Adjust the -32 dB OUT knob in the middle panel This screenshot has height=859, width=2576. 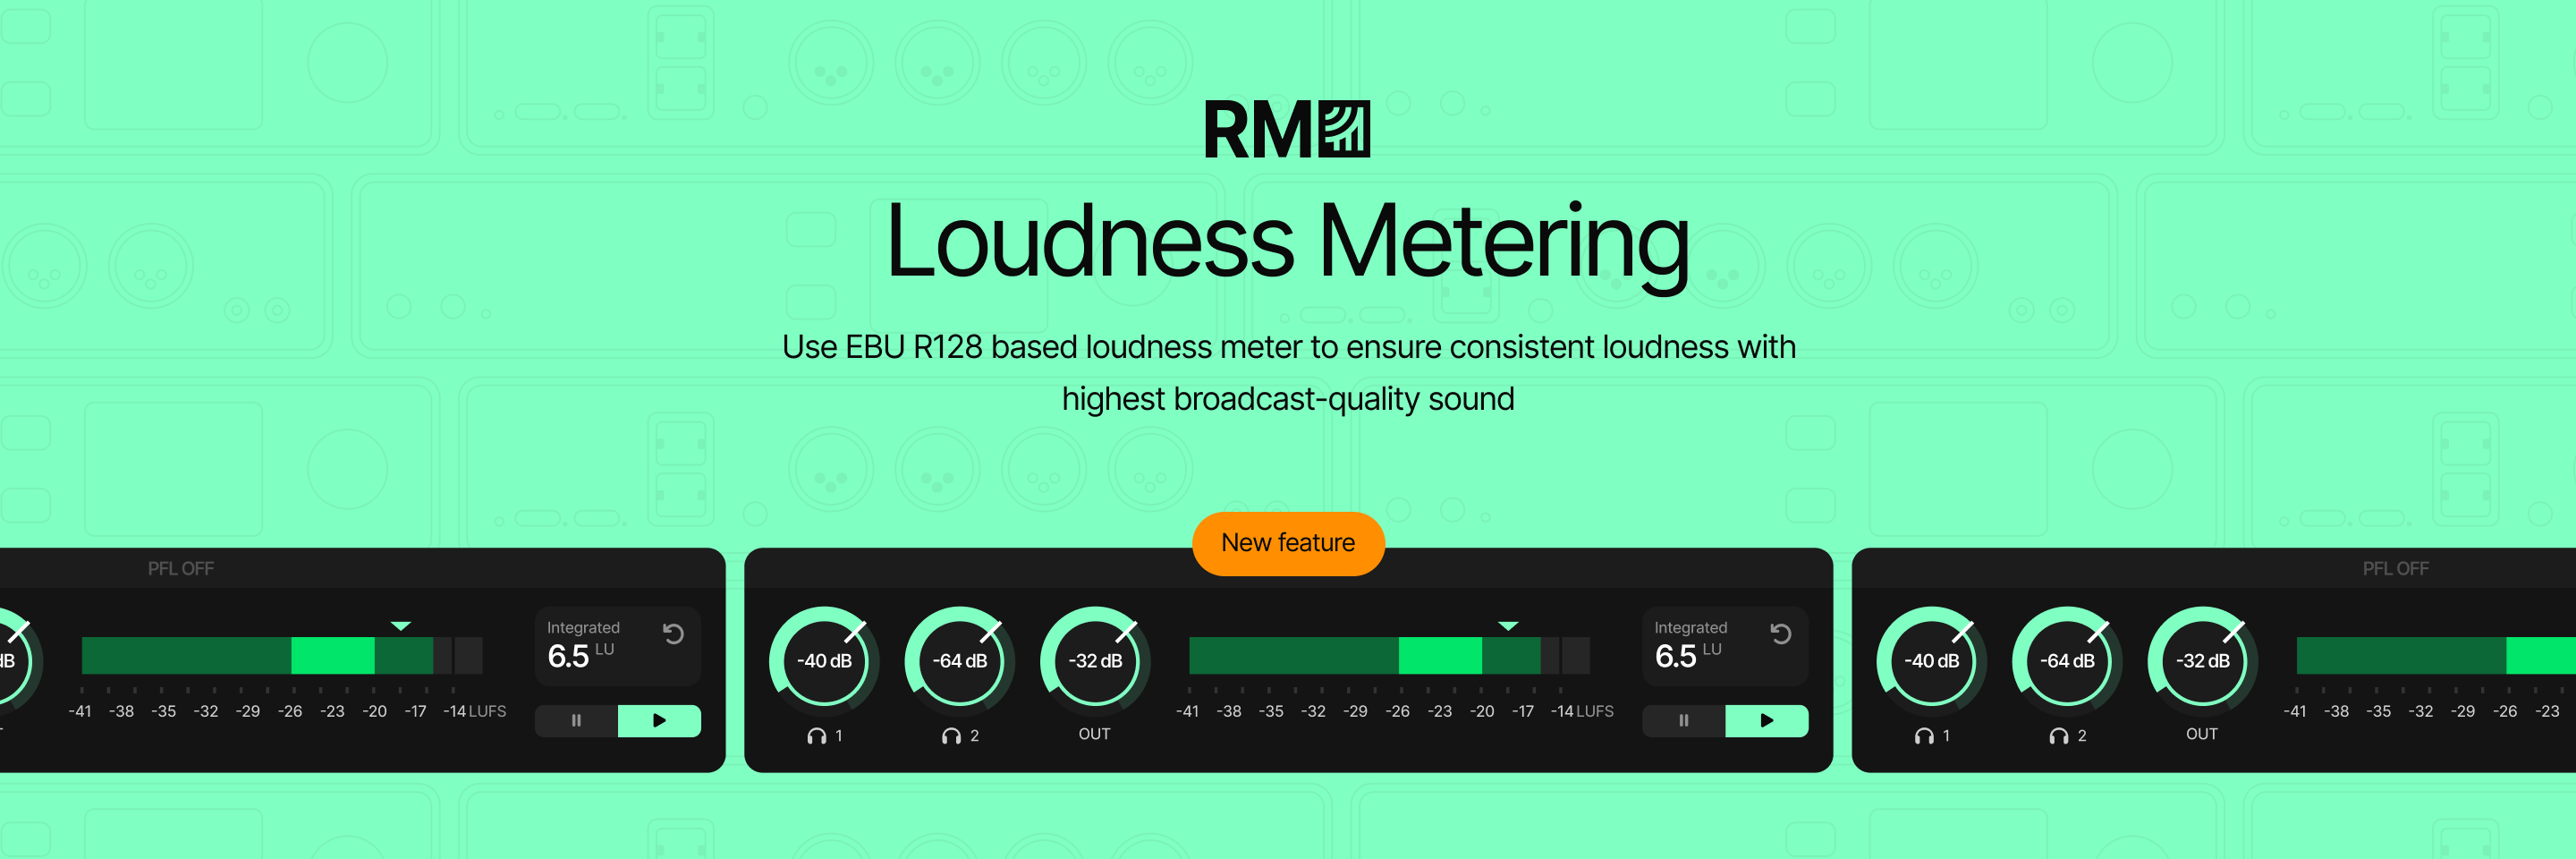click(1096, 661)
